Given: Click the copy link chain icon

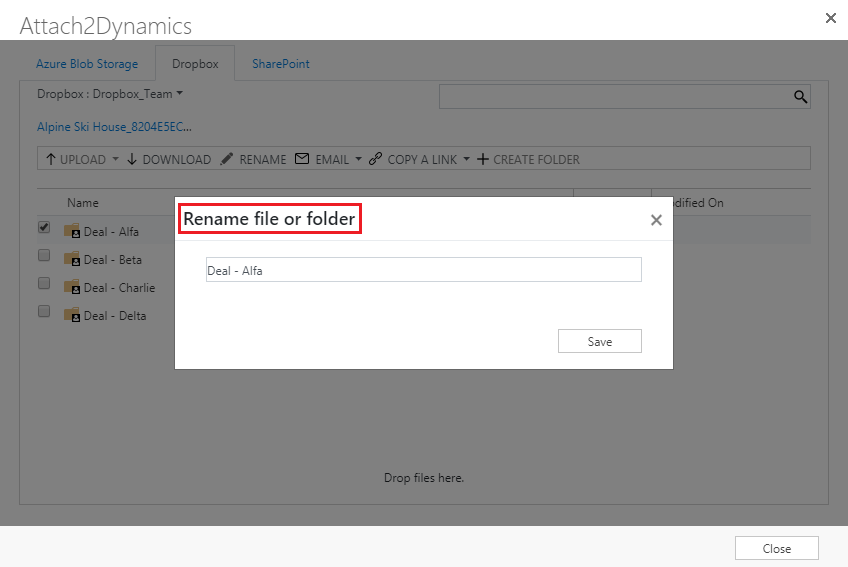Looking at the screenshot, I should [x=375, y=159].
